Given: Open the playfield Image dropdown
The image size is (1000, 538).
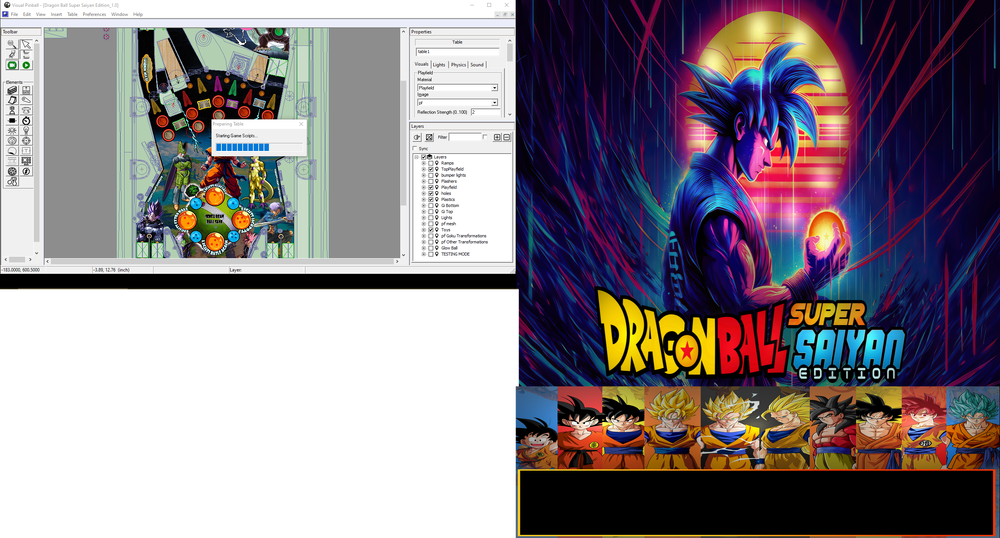Looking at the screenshot, I should pos(494,102).
